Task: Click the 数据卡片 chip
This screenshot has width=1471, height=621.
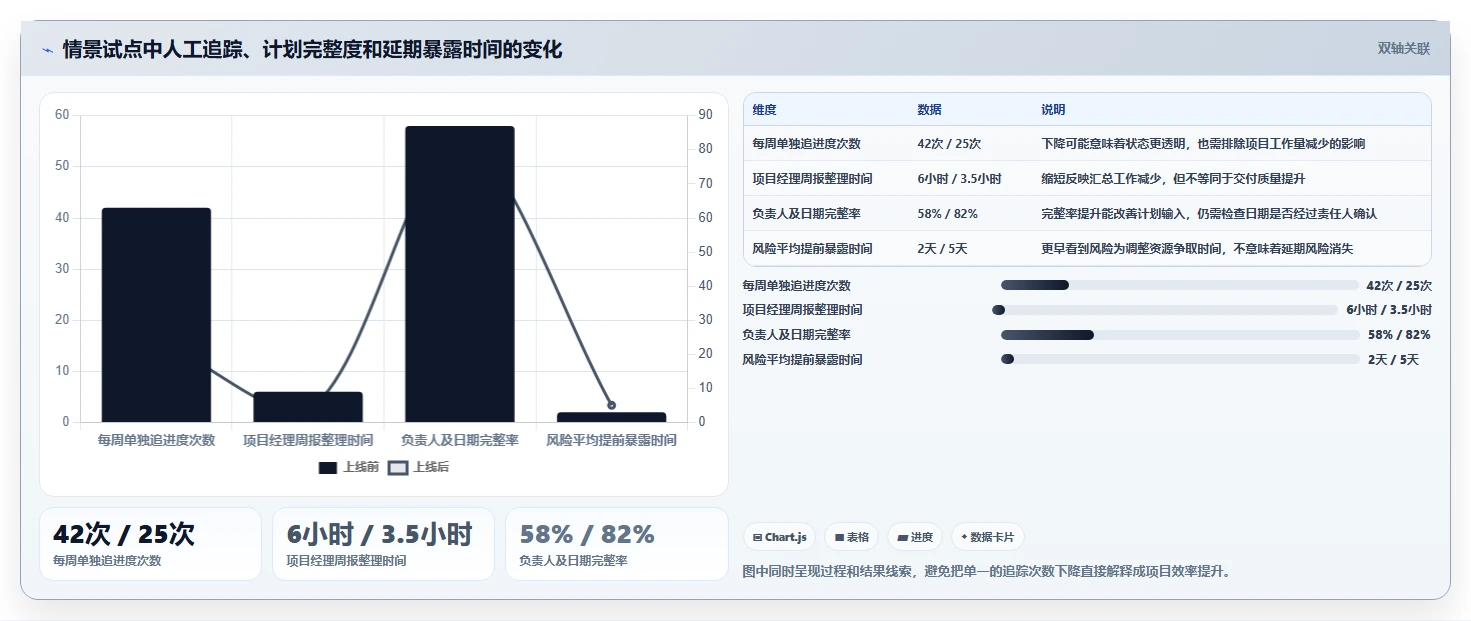Action: pos(987,537)
